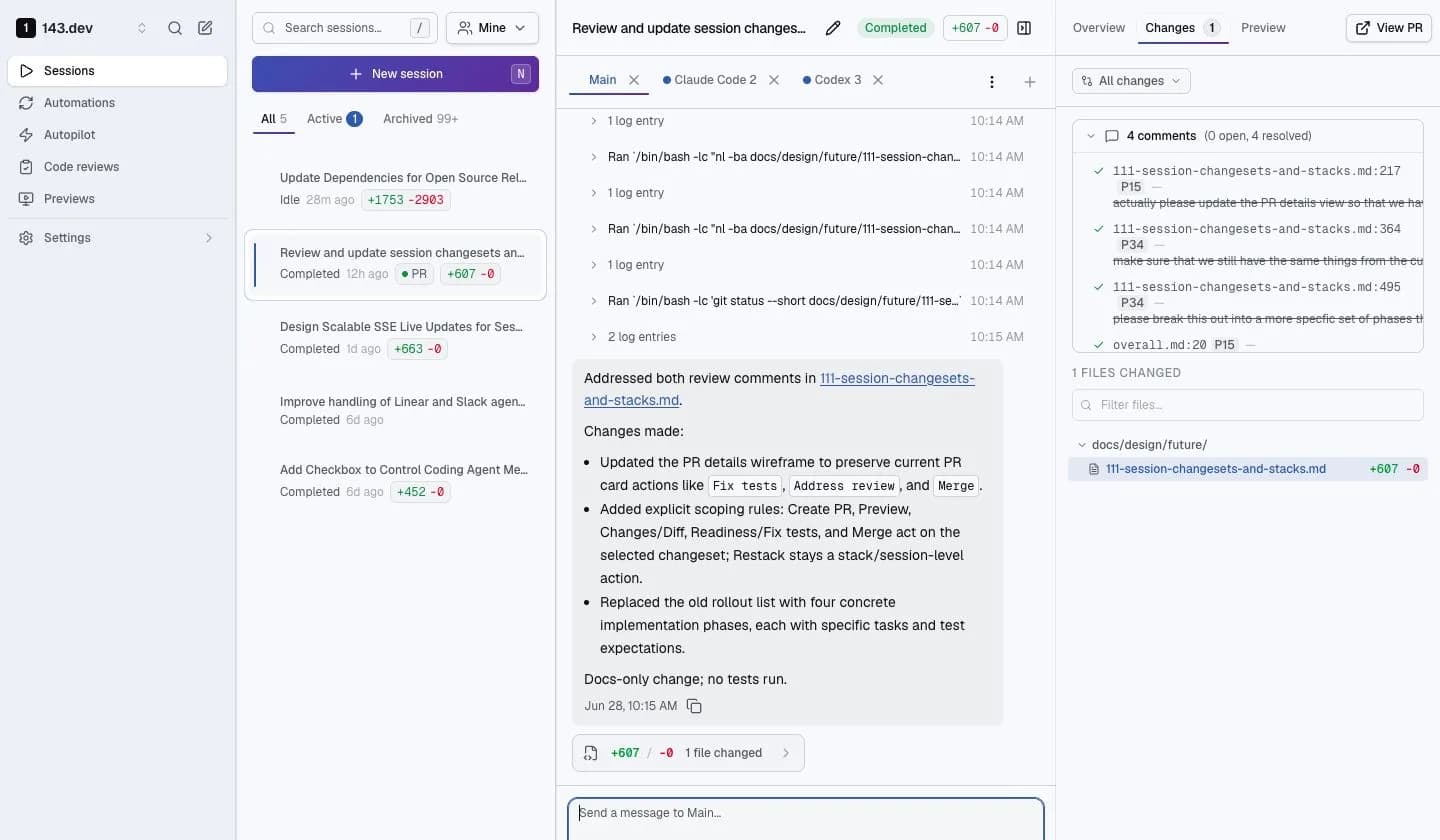Image resolution: width=1440 pixels, height=840 pixels.
Task: Close the Codex 3 tab
Action: coord(878,80)
